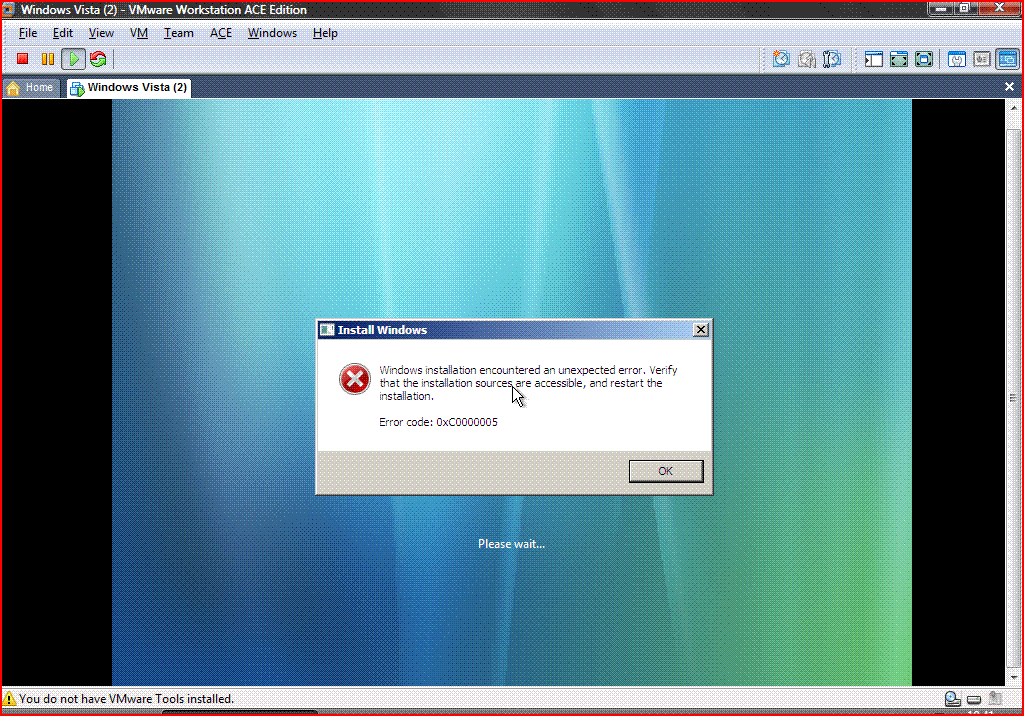Open the File menu
The width and height of the screenshot is (1024, 716).
[27, 33]
